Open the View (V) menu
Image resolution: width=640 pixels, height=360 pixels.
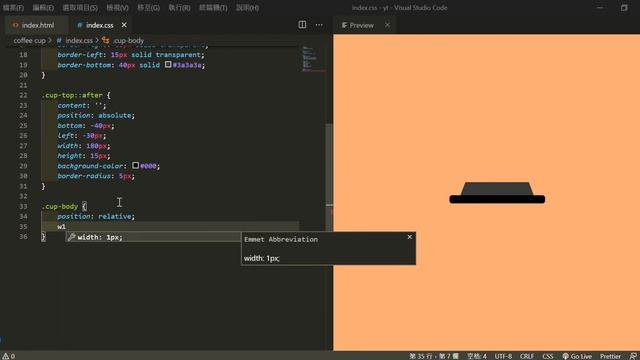pos(117,8)
